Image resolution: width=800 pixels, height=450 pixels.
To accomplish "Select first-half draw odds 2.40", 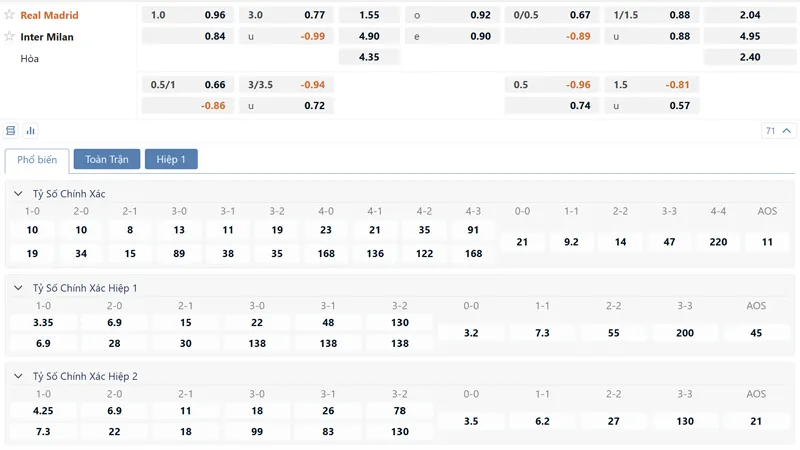I will coord(750,57).
